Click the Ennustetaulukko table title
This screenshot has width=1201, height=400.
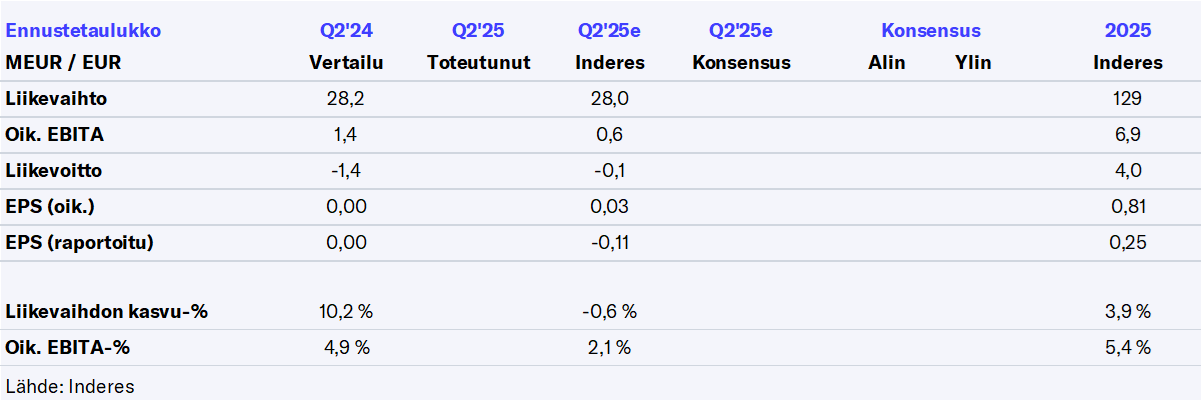[83, 31]
